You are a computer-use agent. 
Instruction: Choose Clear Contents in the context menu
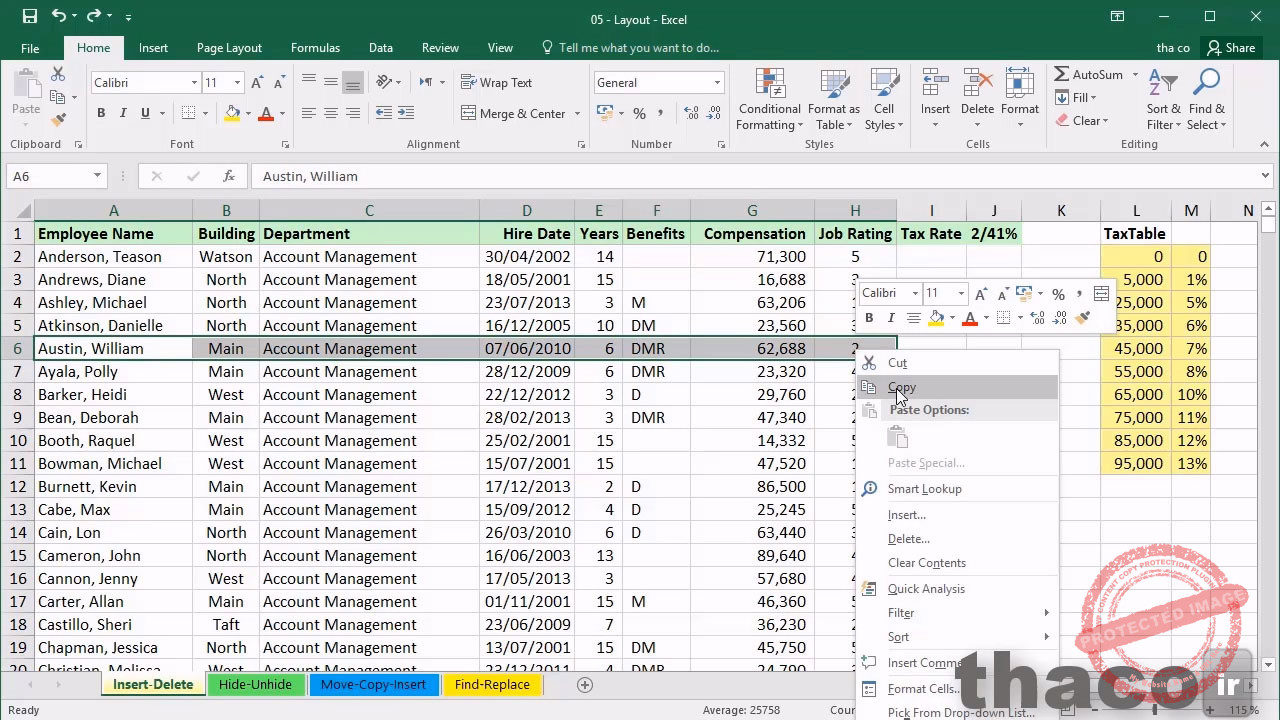tap(957, 563)
